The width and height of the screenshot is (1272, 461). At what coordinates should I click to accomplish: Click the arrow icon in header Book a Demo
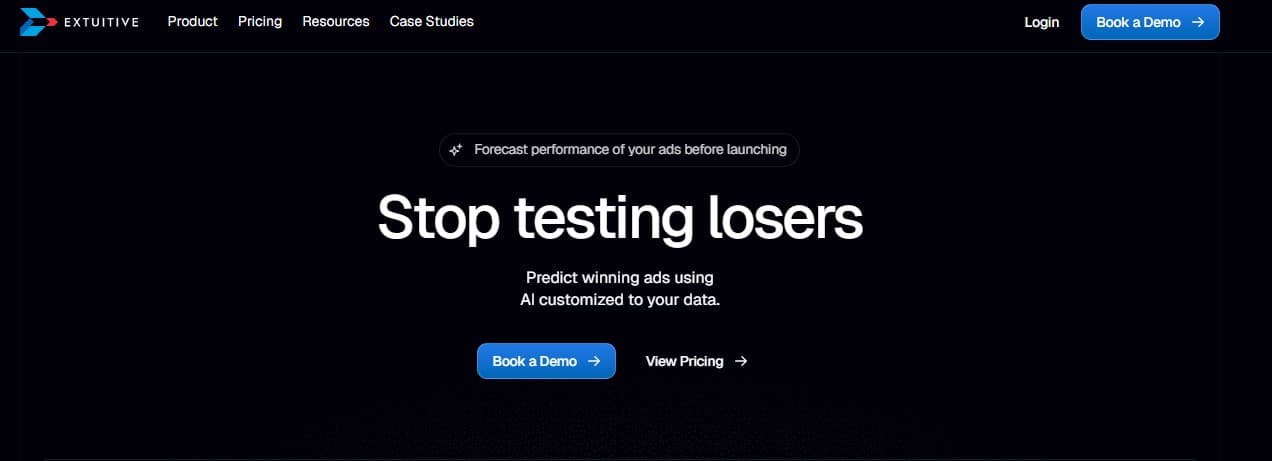pos(1198,22)
